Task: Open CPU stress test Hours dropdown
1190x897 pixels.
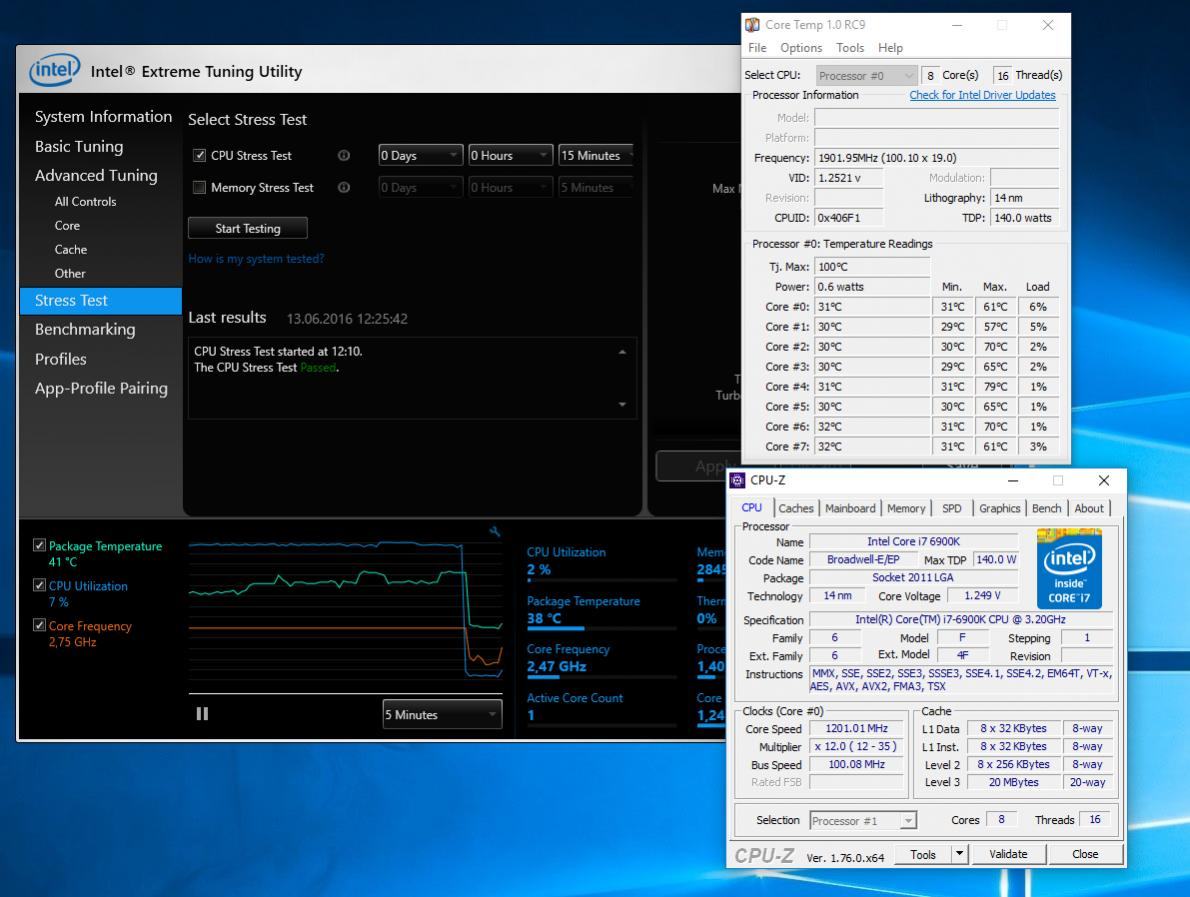Action: pyautogui.click(x=510, y=156)
